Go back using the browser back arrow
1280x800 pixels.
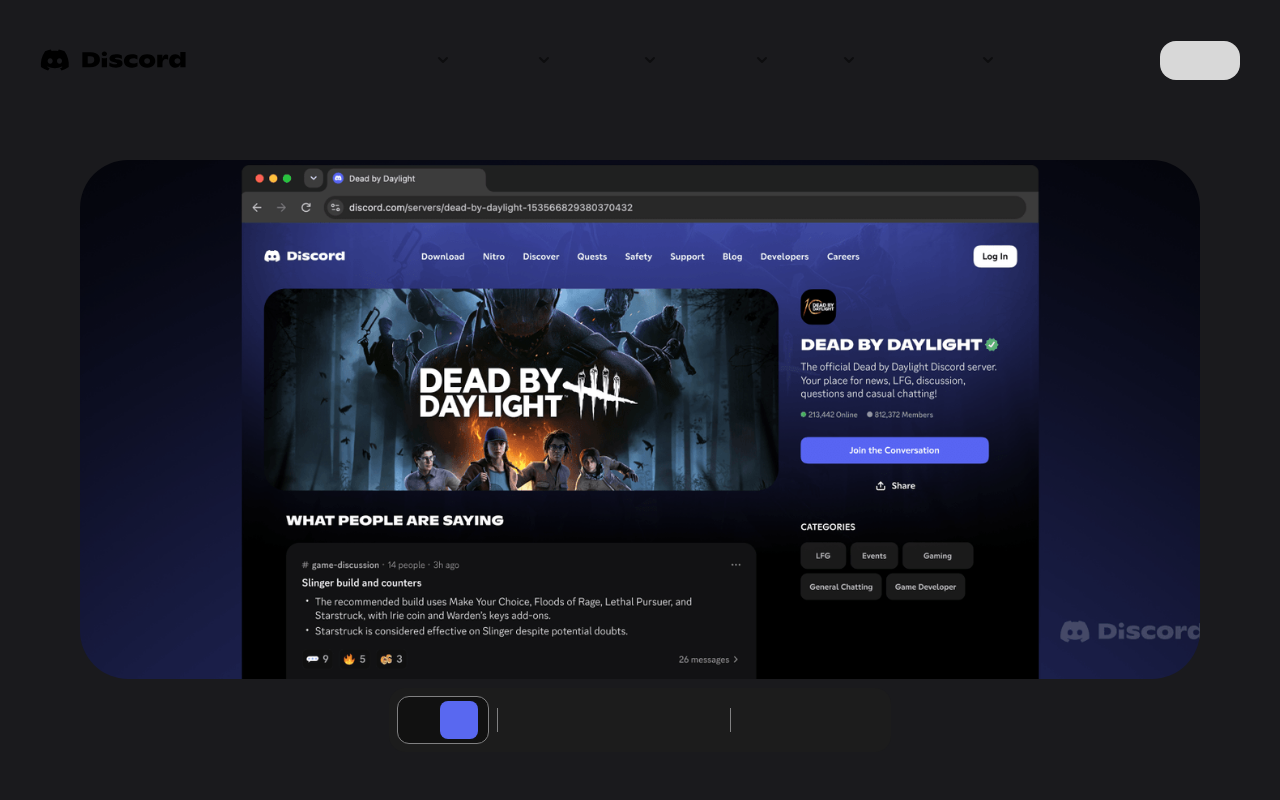pyautogui.click(x=257, y=207)
